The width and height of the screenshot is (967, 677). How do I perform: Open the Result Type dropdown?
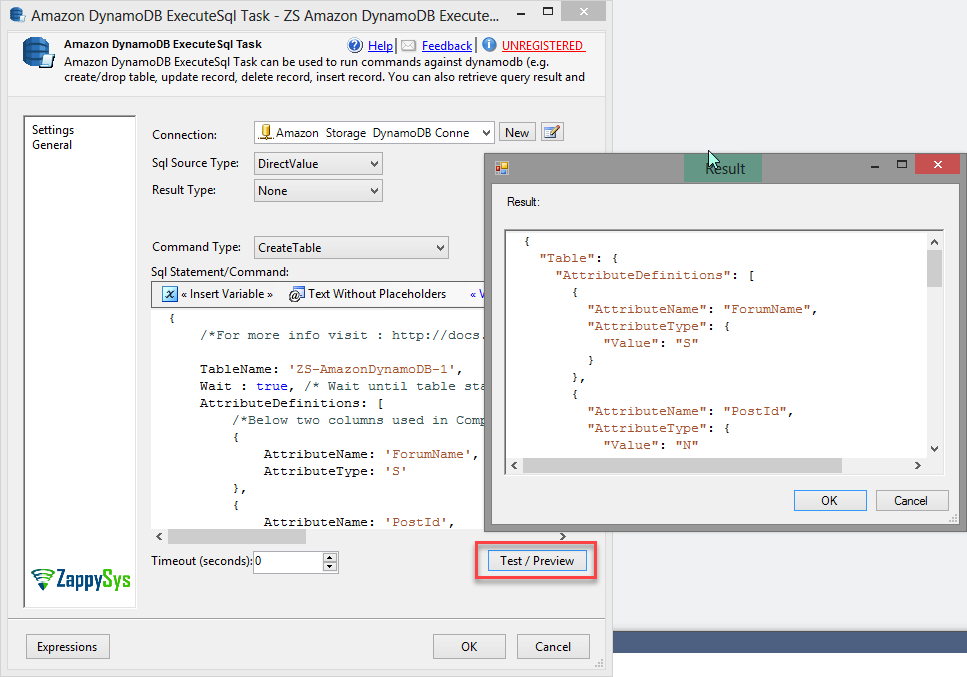(374, 191)
